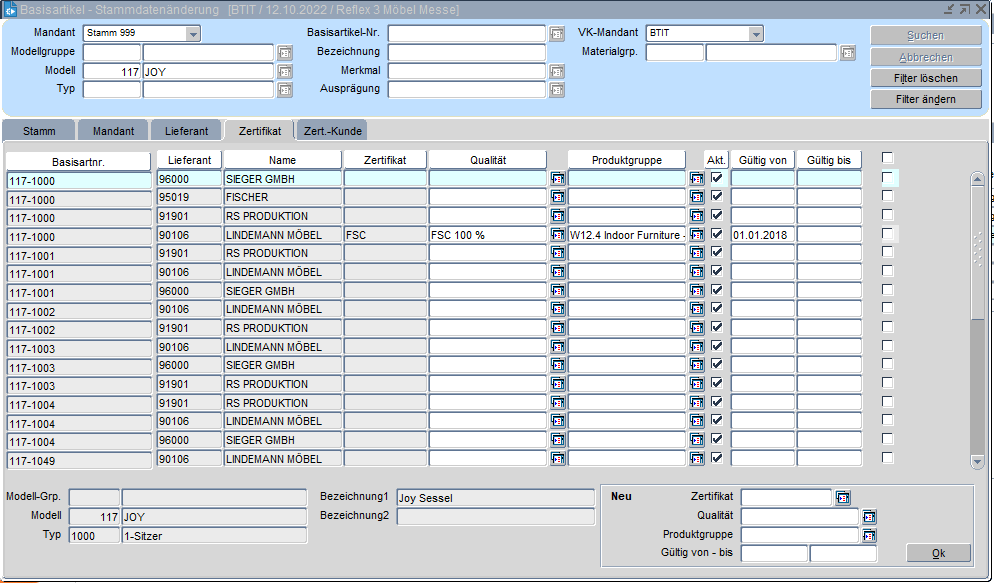Open the VK-Mandant BTIT dropdown
This screenshot has width=994, height=583.
pyautogui.click(x=756, y=34)
